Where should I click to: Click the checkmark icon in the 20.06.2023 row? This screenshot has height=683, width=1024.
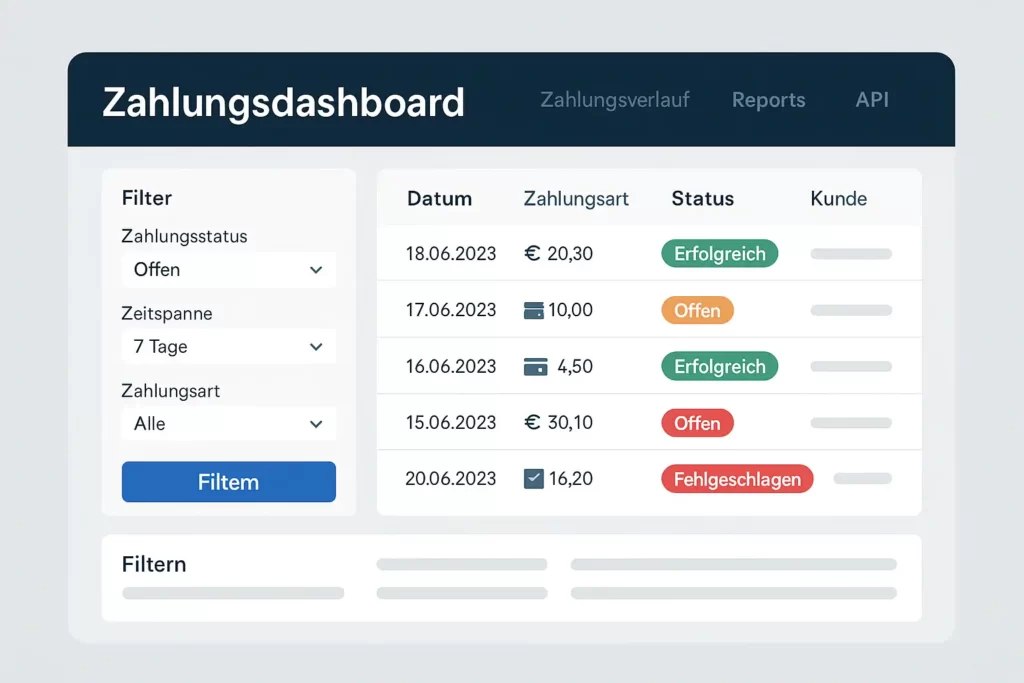[x=534, y=479]
